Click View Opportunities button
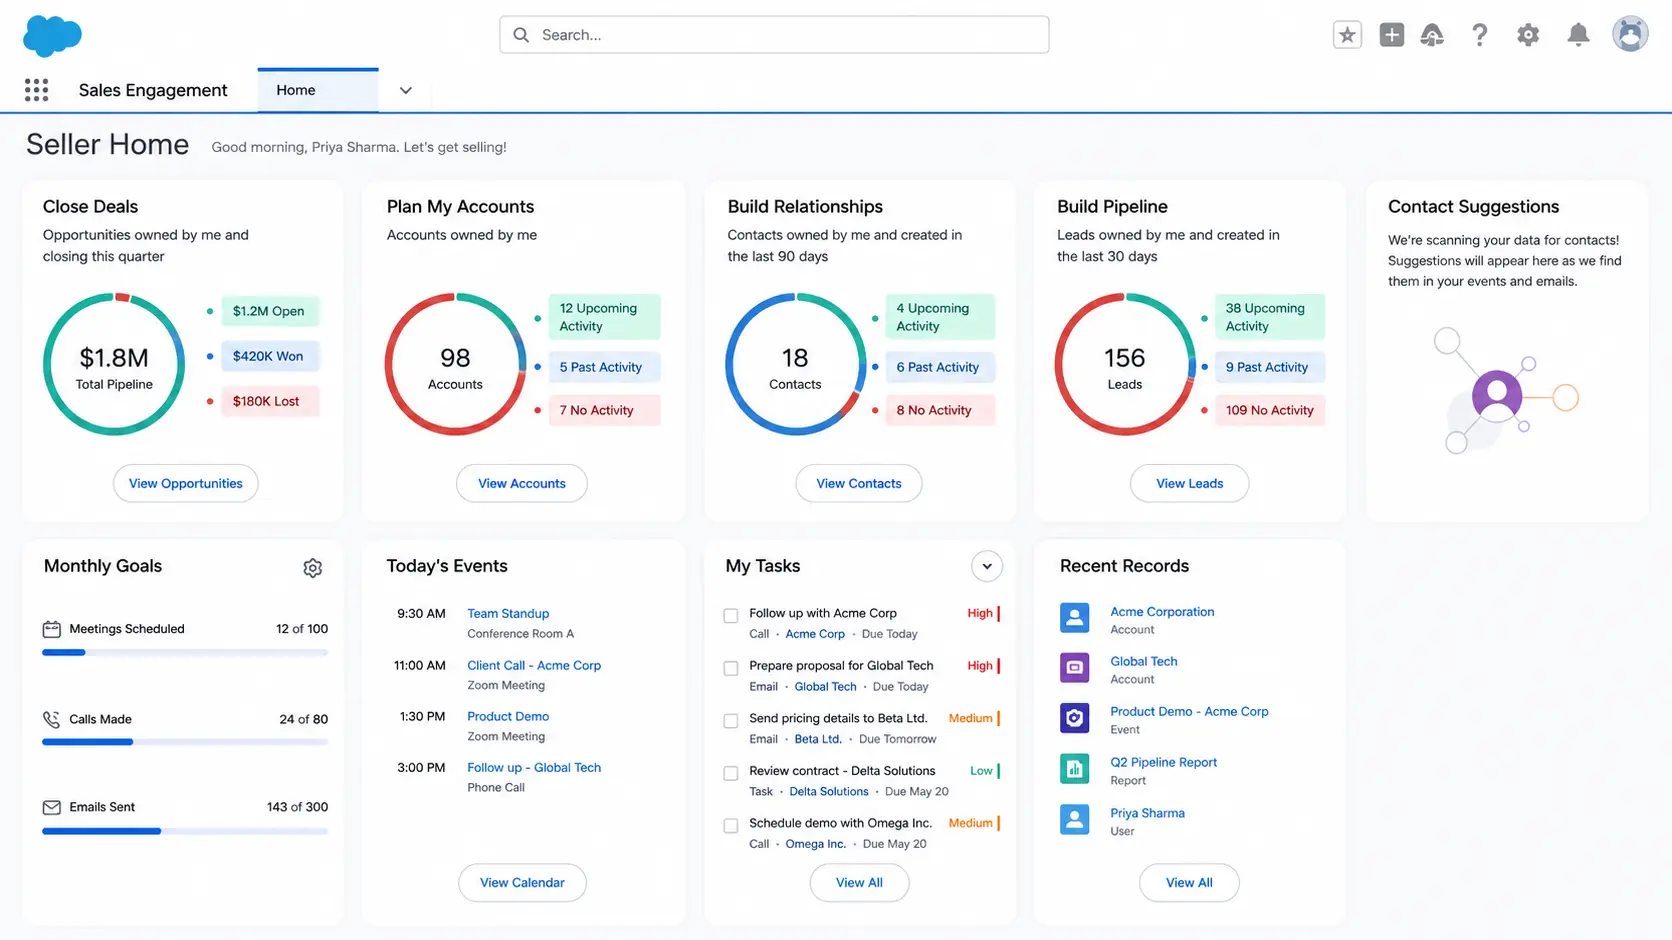The height and width of the screenshot is (940, 1672). coord(186,483)
